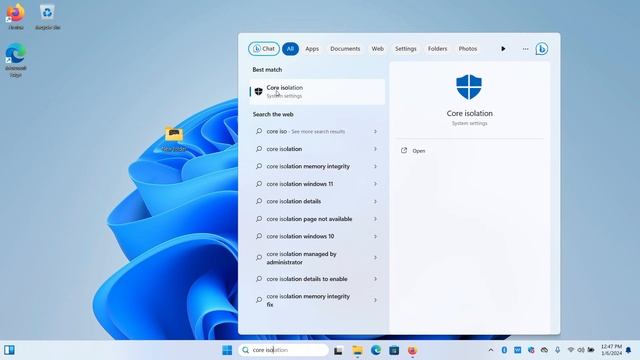Open the notification bell on the taskbar

coord(629,350)
